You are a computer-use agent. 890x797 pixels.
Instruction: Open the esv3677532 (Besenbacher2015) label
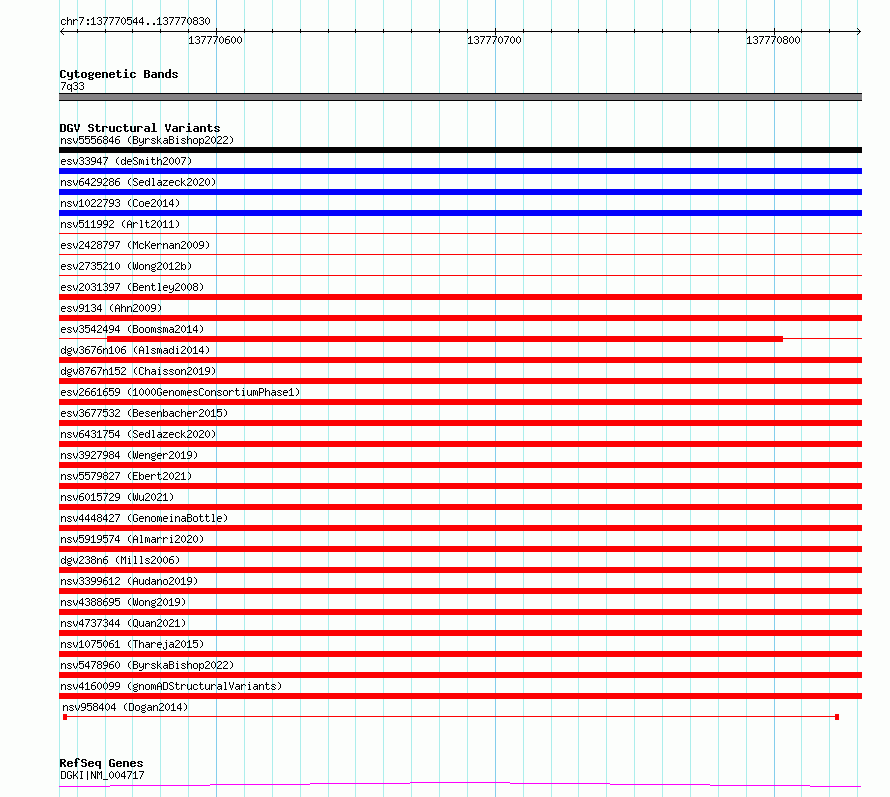coord(144,413)
